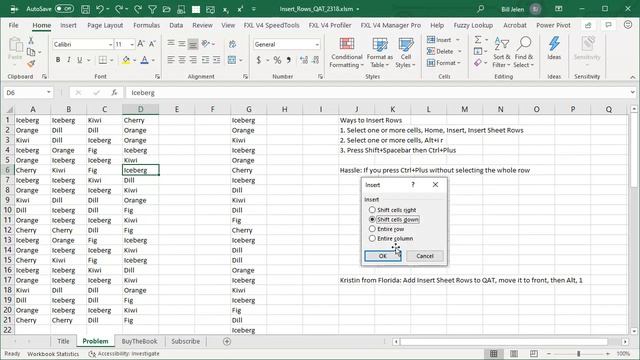Click the Increase Font Size icon
This screenshot has height=360, width=640.
point(141,44)
